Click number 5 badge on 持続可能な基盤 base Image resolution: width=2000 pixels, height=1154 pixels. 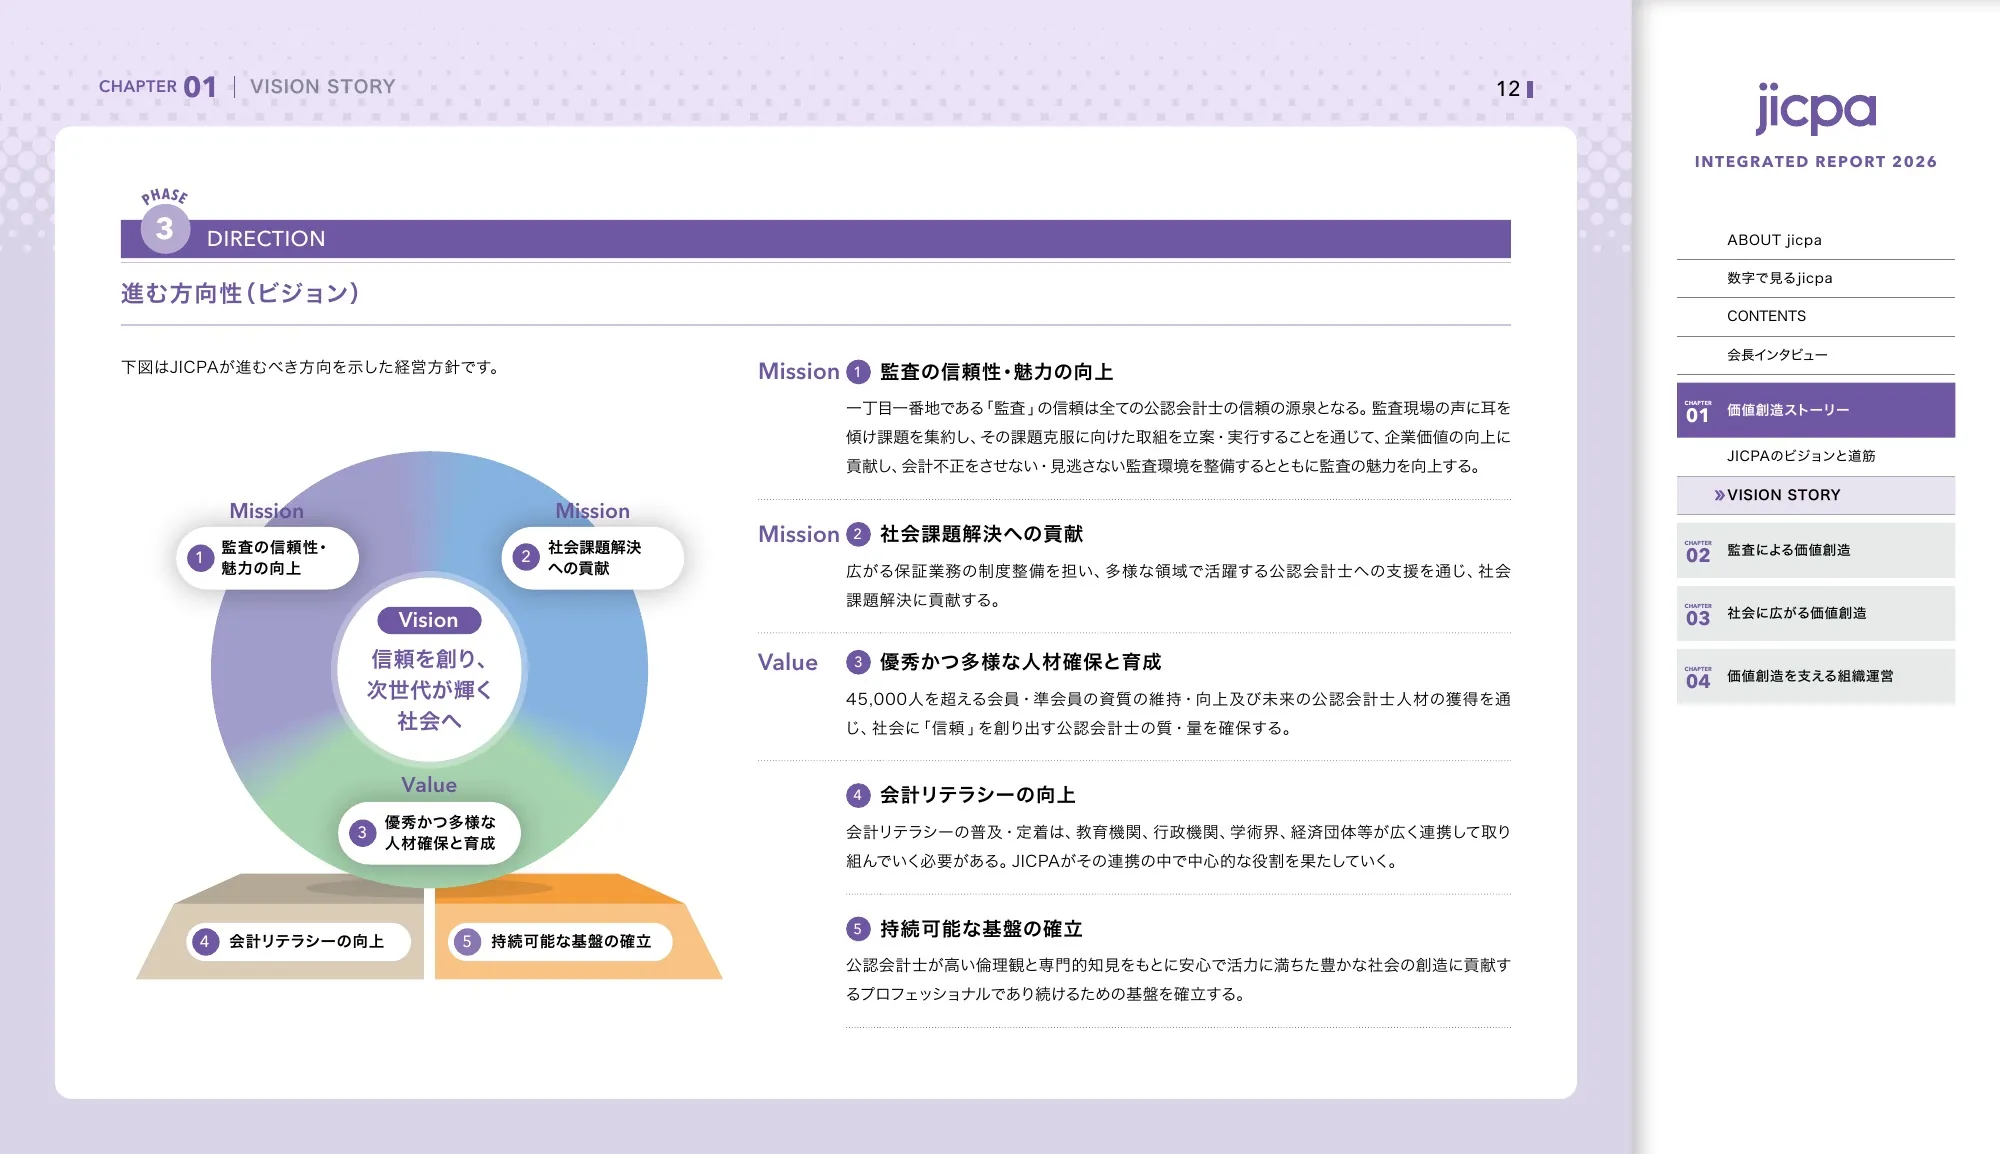(x=466, y=941)
